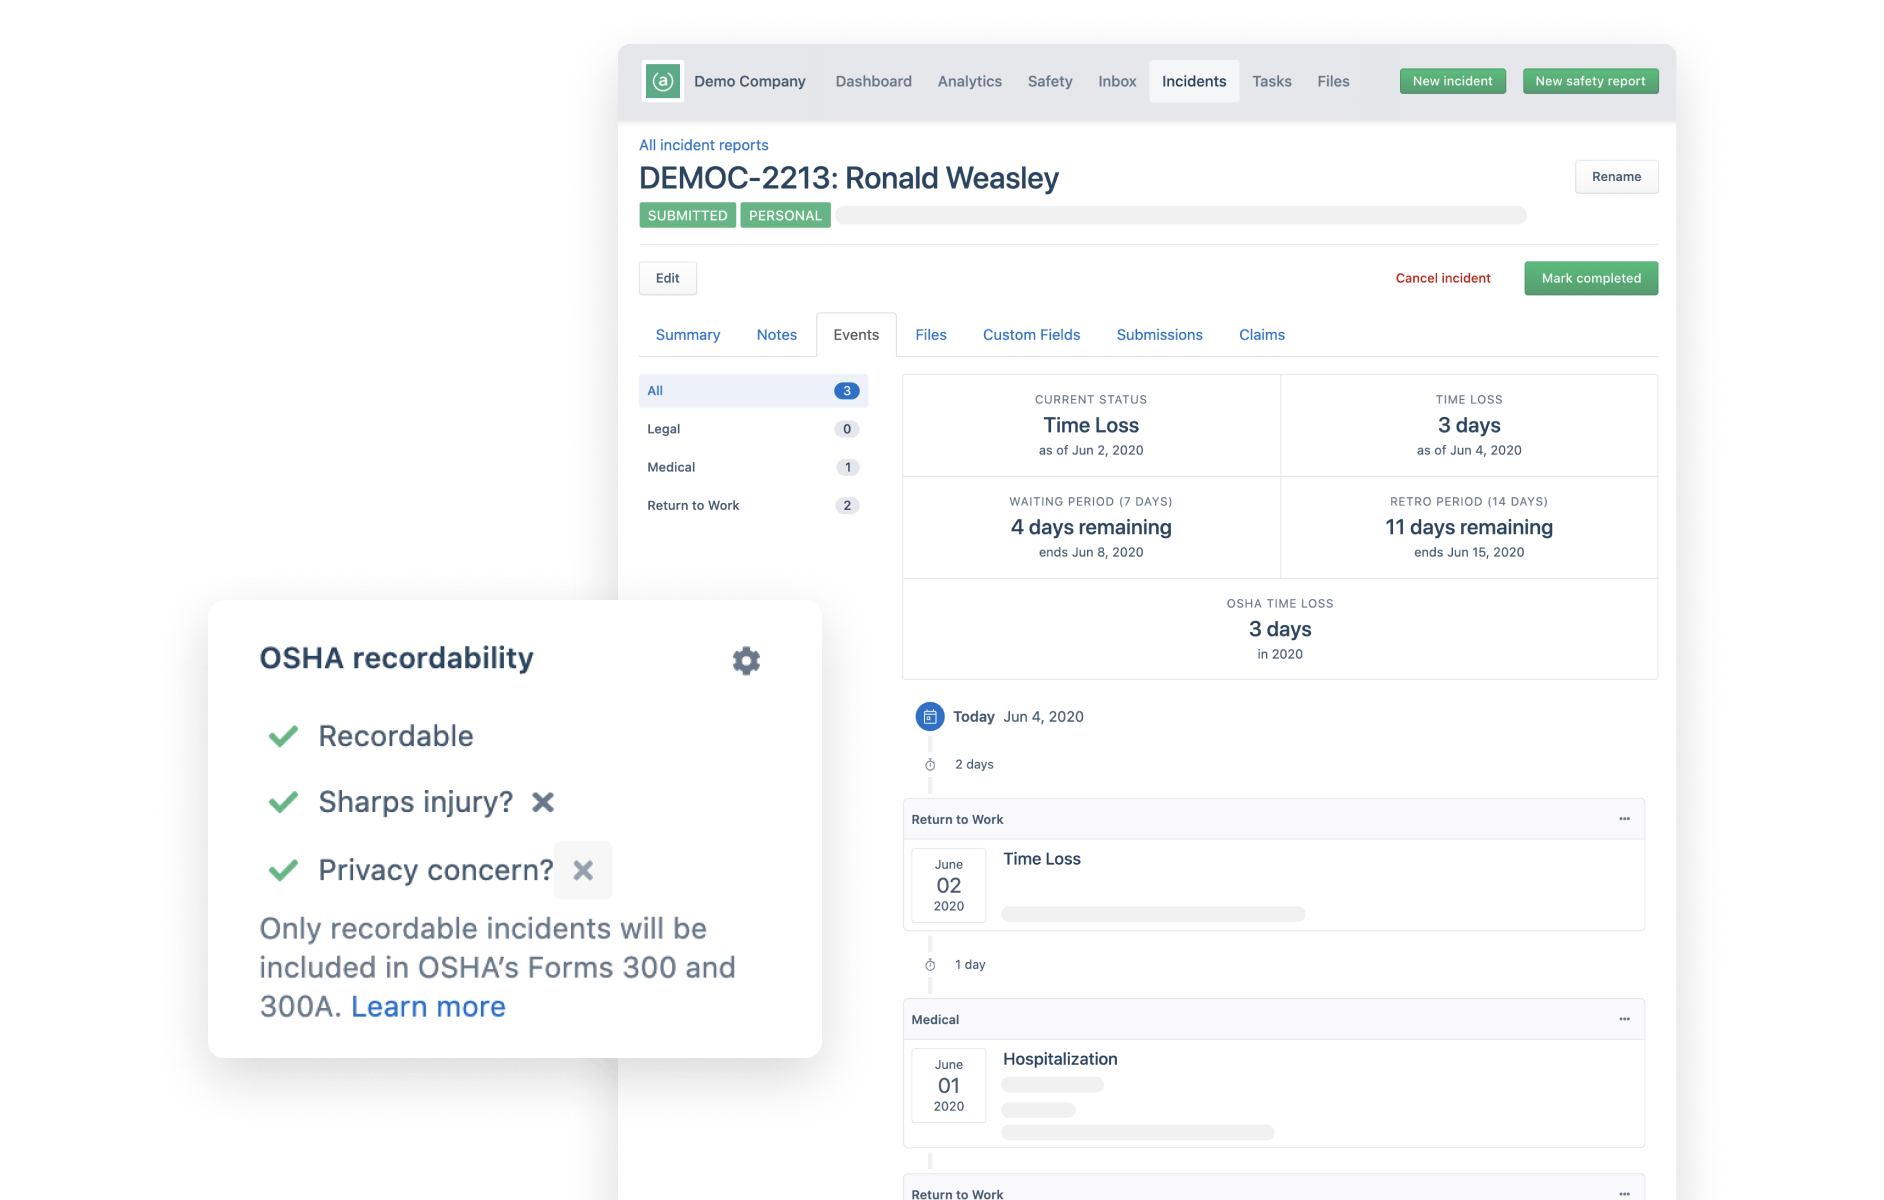Open options menu for Time Loss event
Screen dimensions: 1884x1200
click(1624, 819)
